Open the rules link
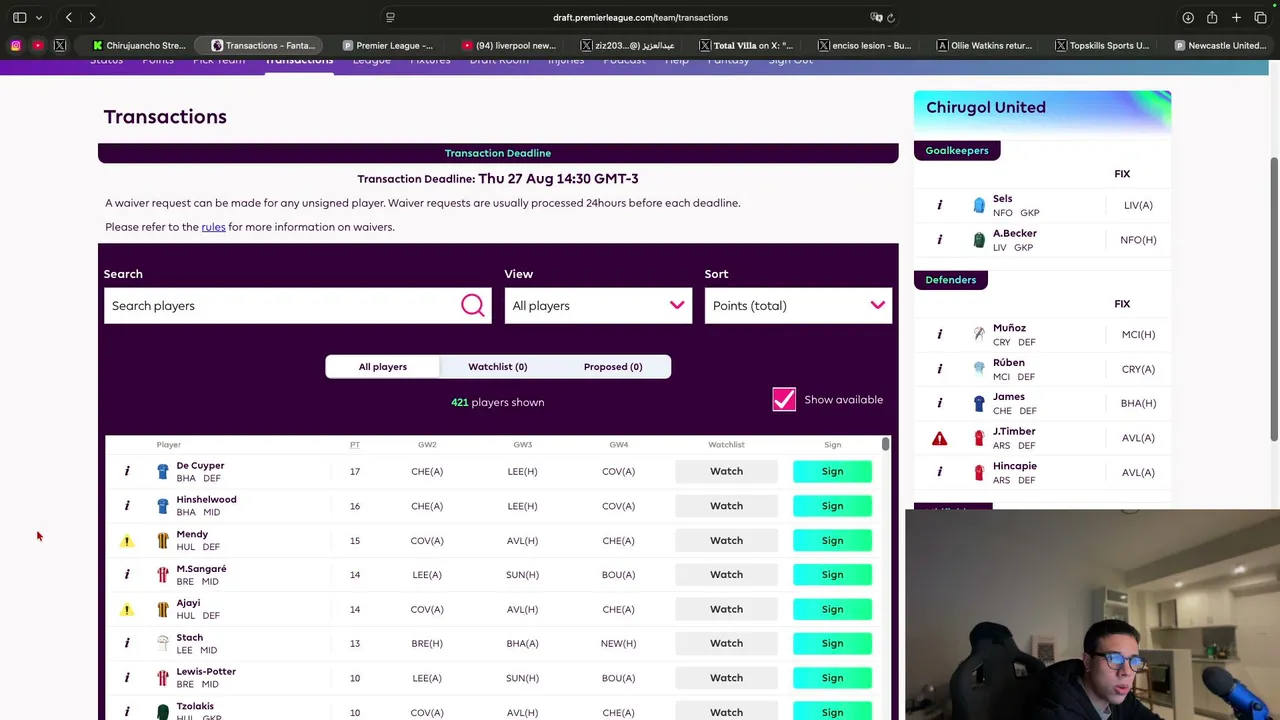This screenshot has height=720, width=1280. point(213,227)
